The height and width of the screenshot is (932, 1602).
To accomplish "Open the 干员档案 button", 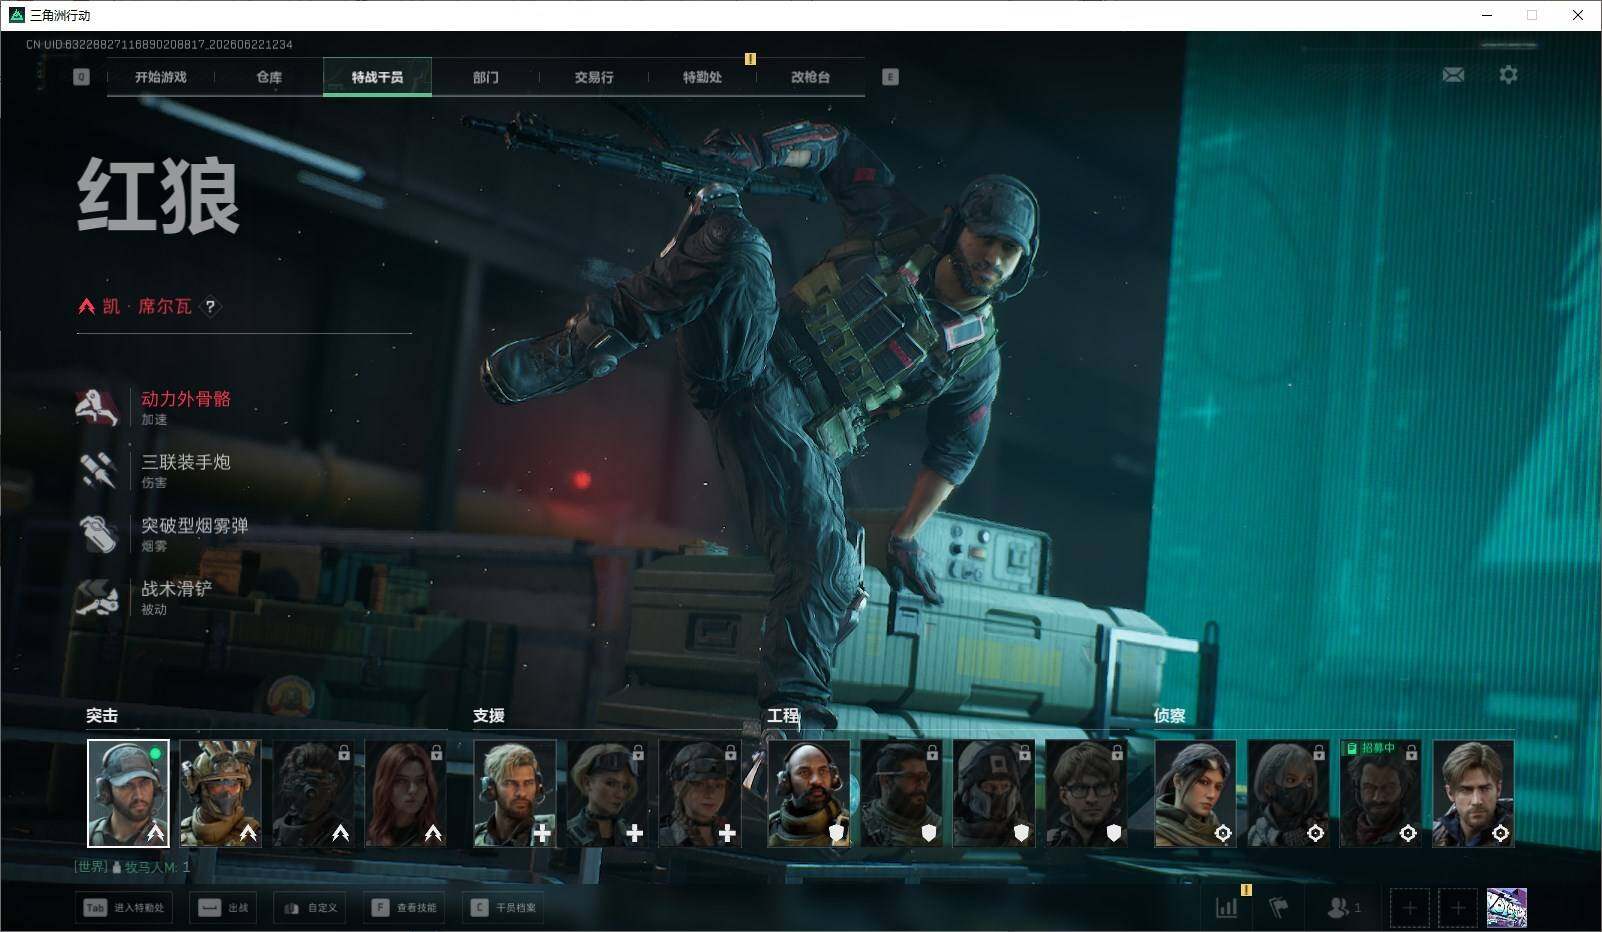I will (x=503, y=908).
